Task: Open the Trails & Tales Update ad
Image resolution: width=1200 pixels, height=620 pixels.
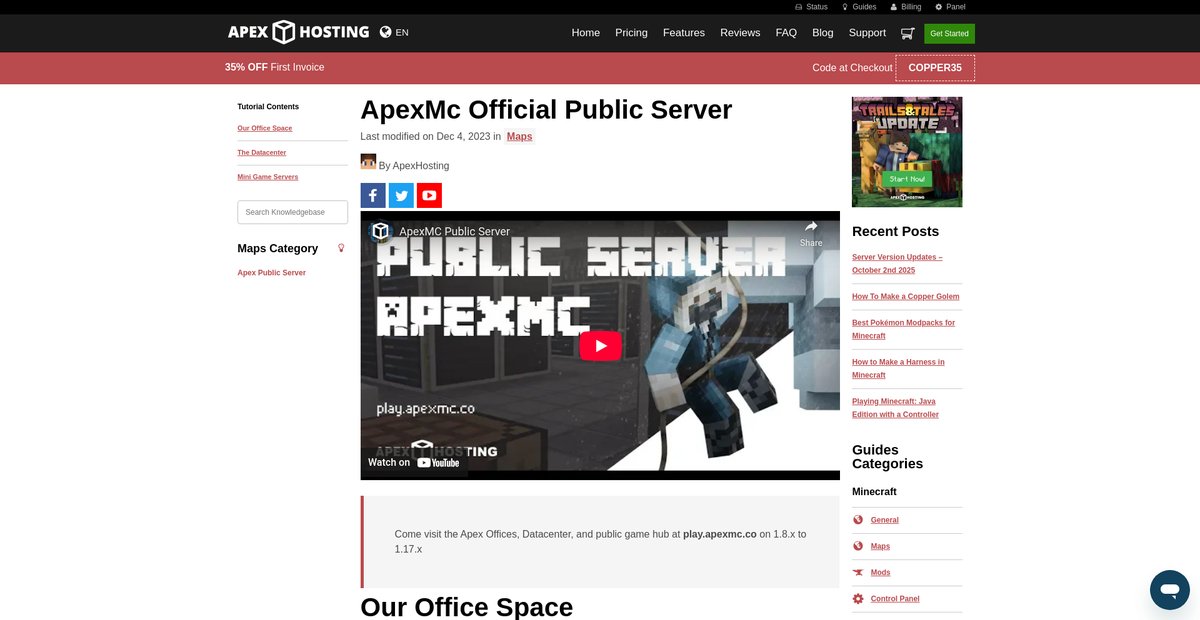Action: [907, 152]
